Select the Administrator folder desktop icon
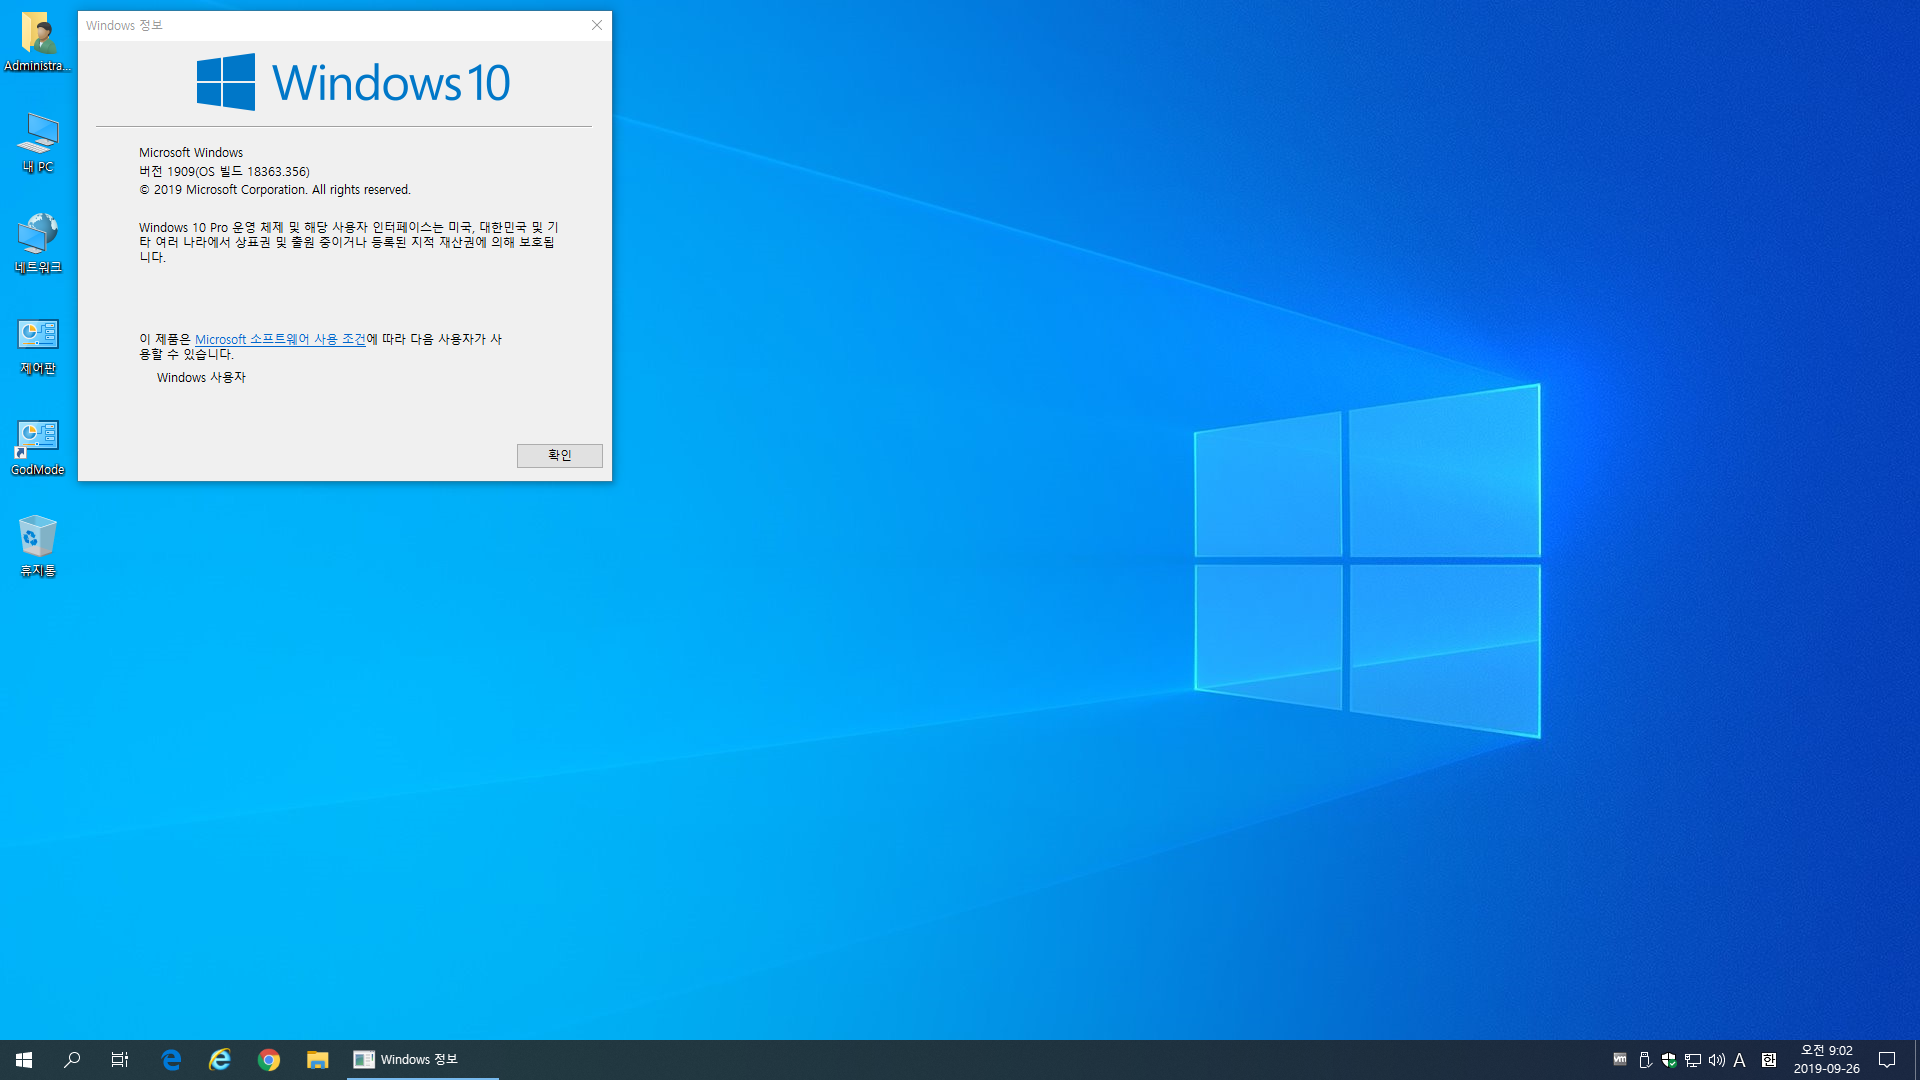The image size is (1920, 1080). [38, 42]
